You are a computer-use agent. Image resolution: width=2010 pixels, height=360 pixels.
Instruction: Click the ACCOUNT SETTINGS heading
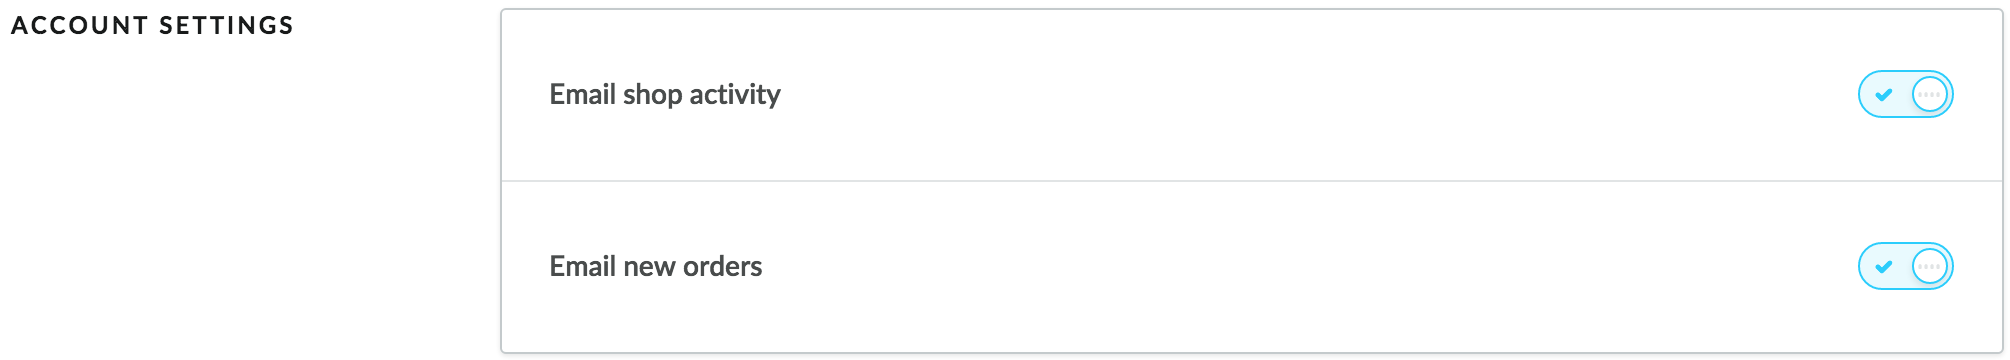pyautogui.click(x=153, y=25)
